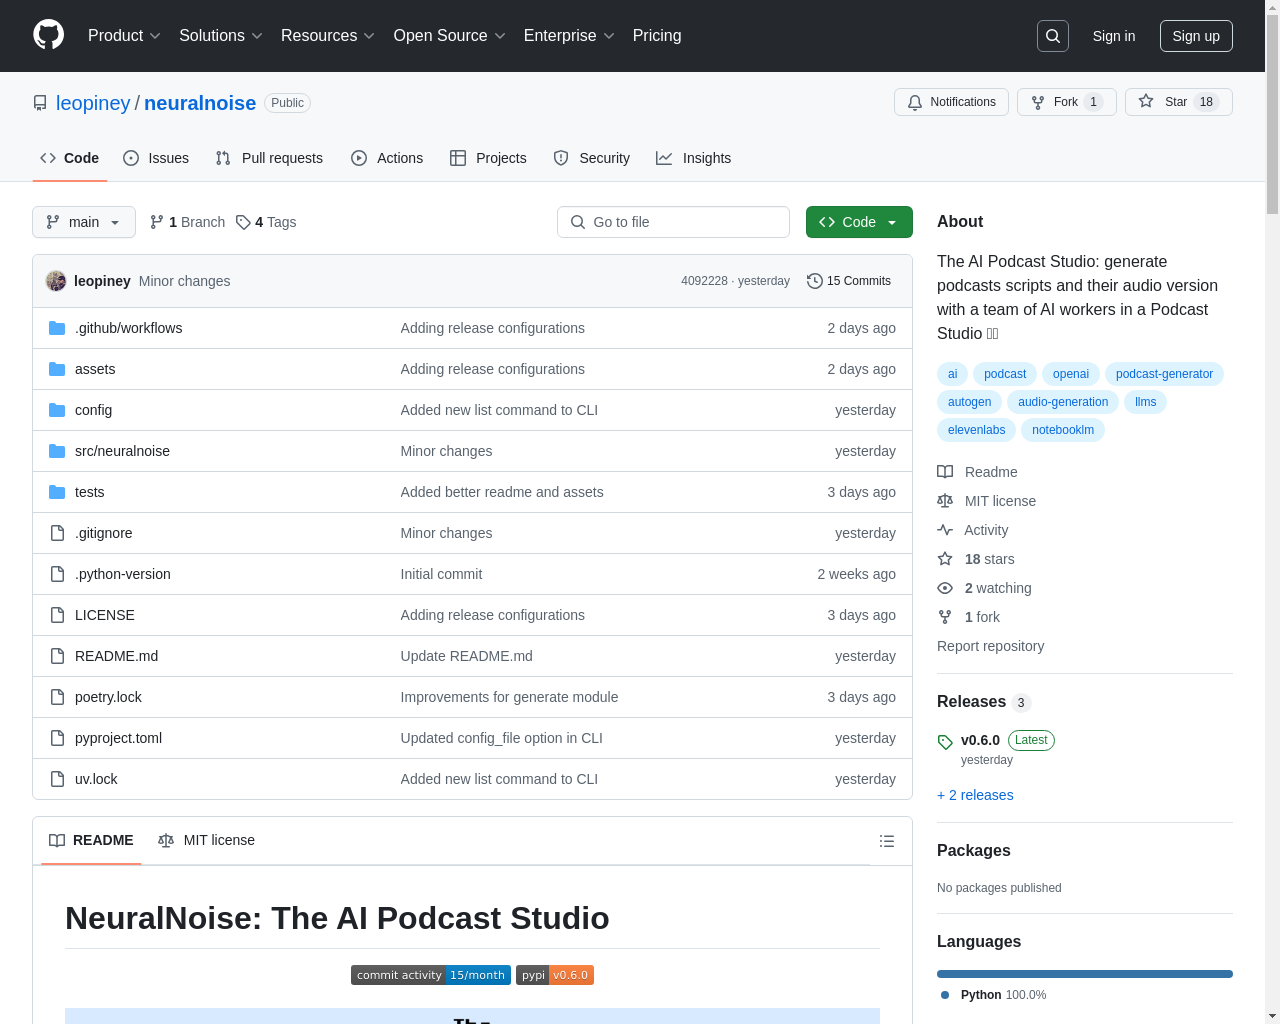Click the .gitignore file icon
Viewport: 1280px width, 1024px height.
coord(57,533)
